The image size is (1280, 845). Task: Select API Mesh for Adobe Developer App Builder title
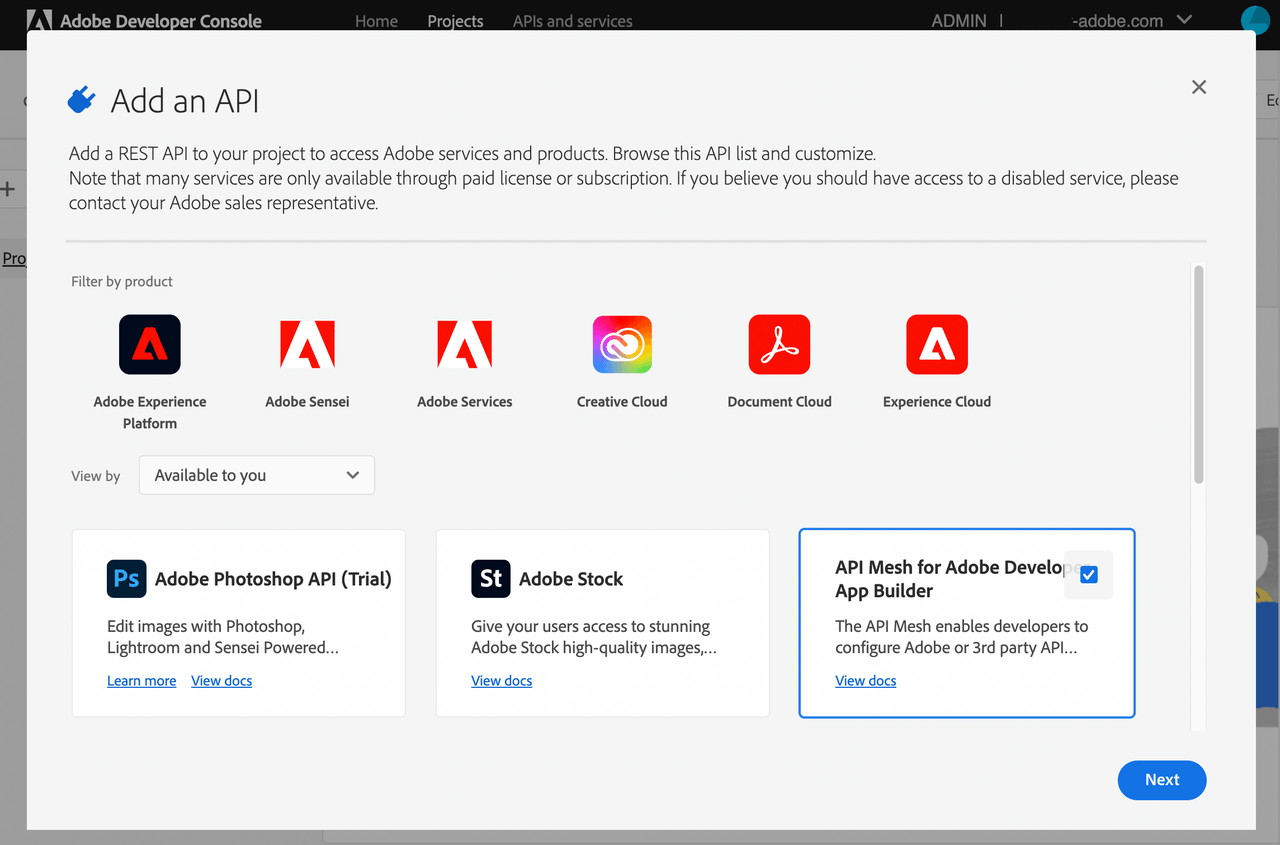coord(950,579)
